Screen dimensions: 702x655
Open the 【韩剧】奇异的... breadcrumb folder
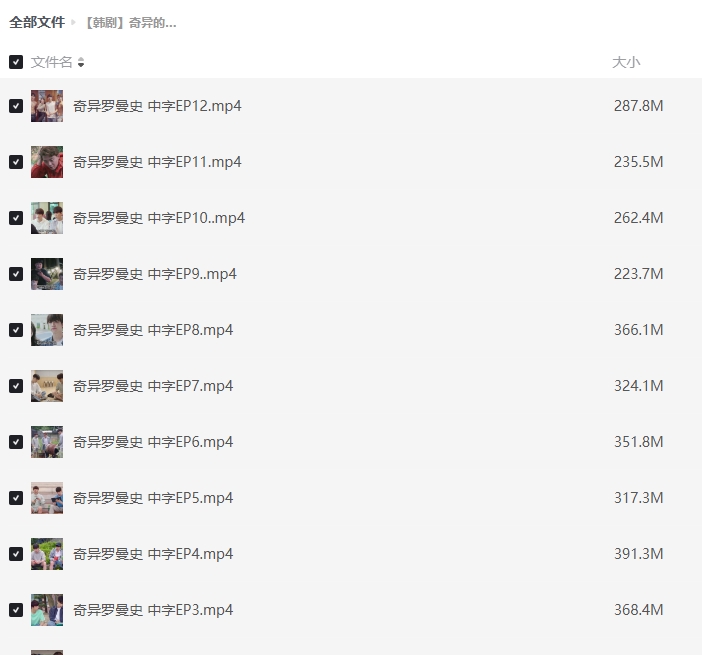131,23
